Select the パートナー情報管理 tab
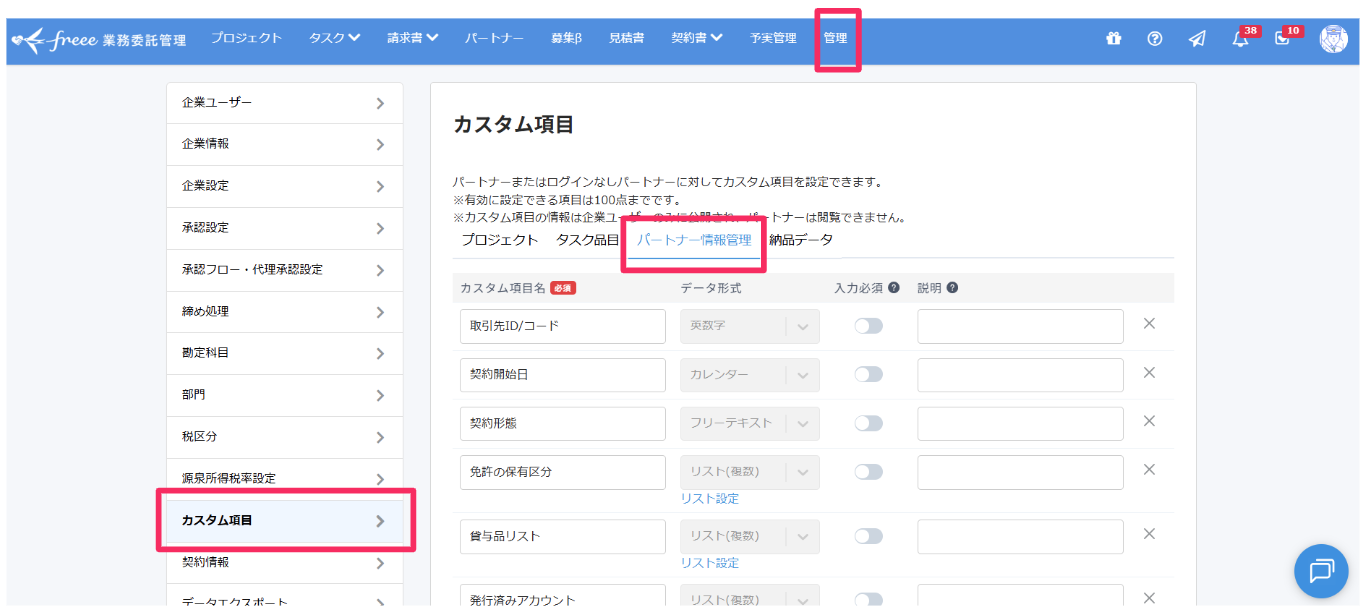 pos(694,240)
